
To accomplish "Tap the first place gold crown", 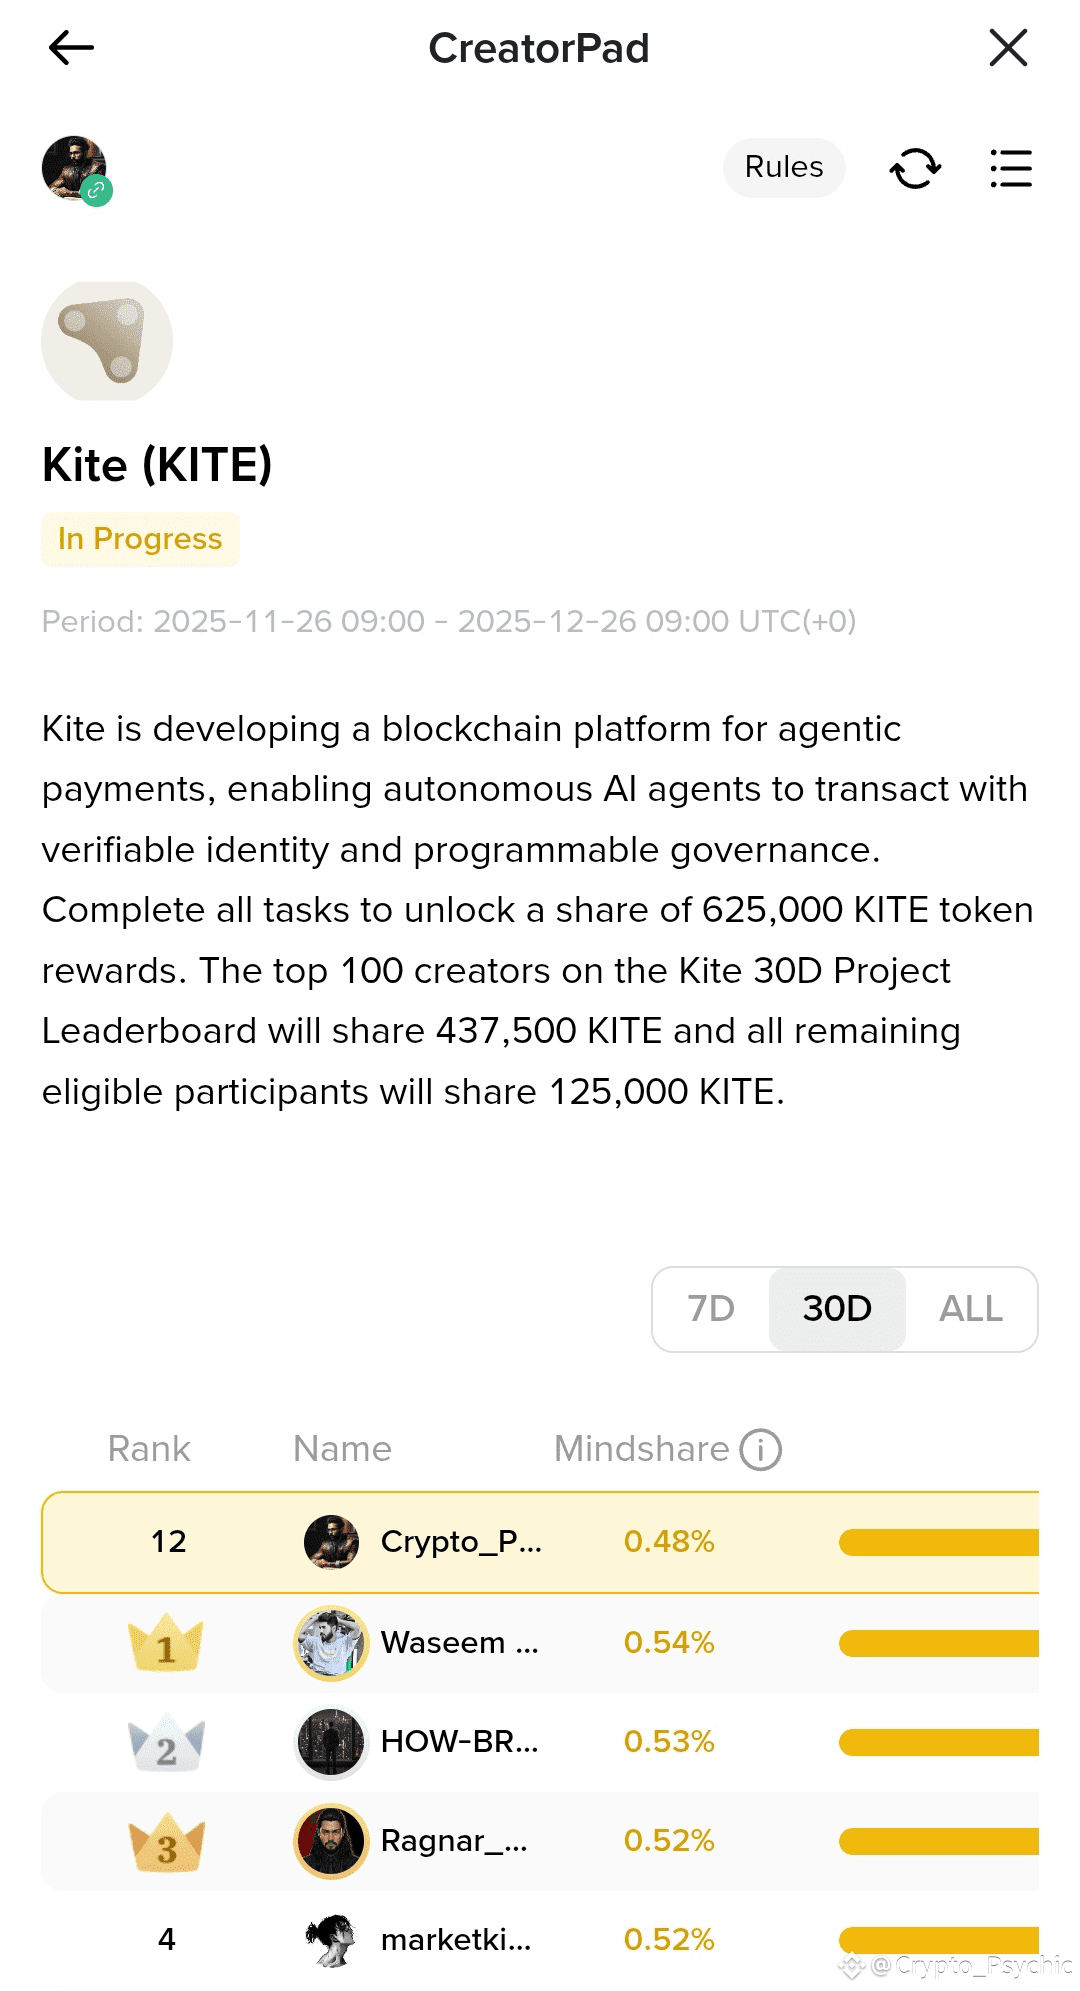I will (x=166, y=1643).
